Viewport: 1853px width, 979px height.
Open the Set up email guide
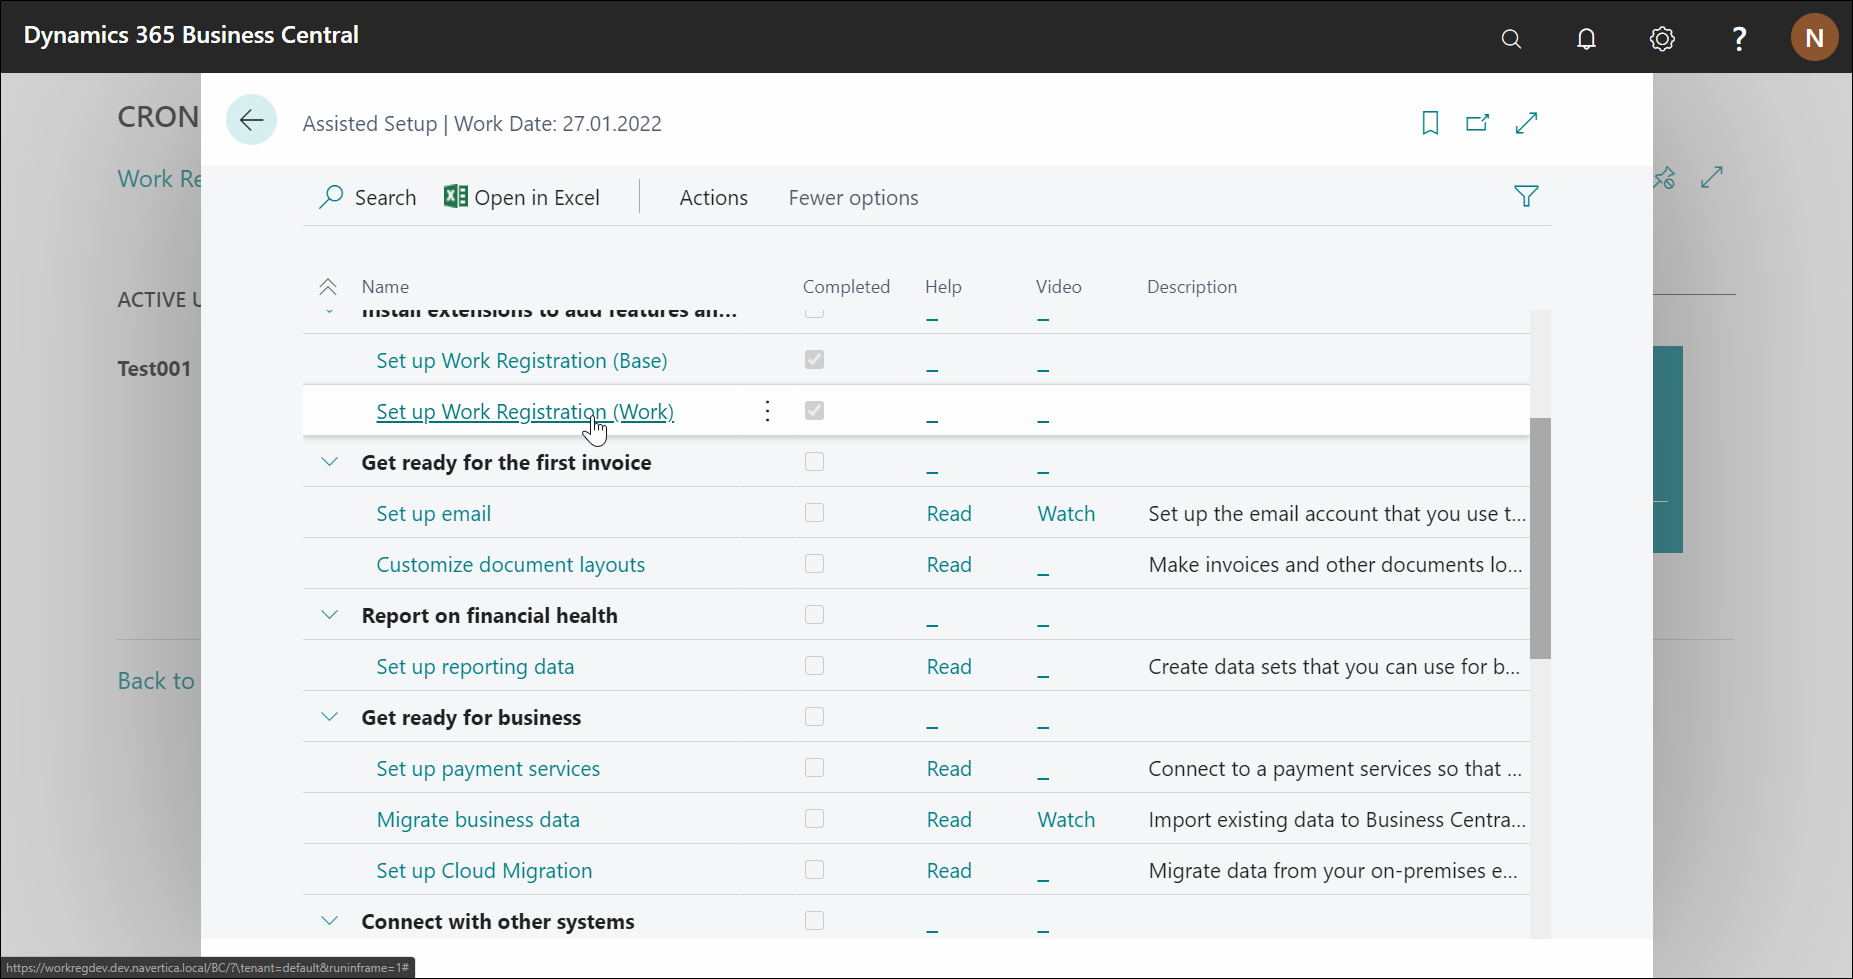433,514
